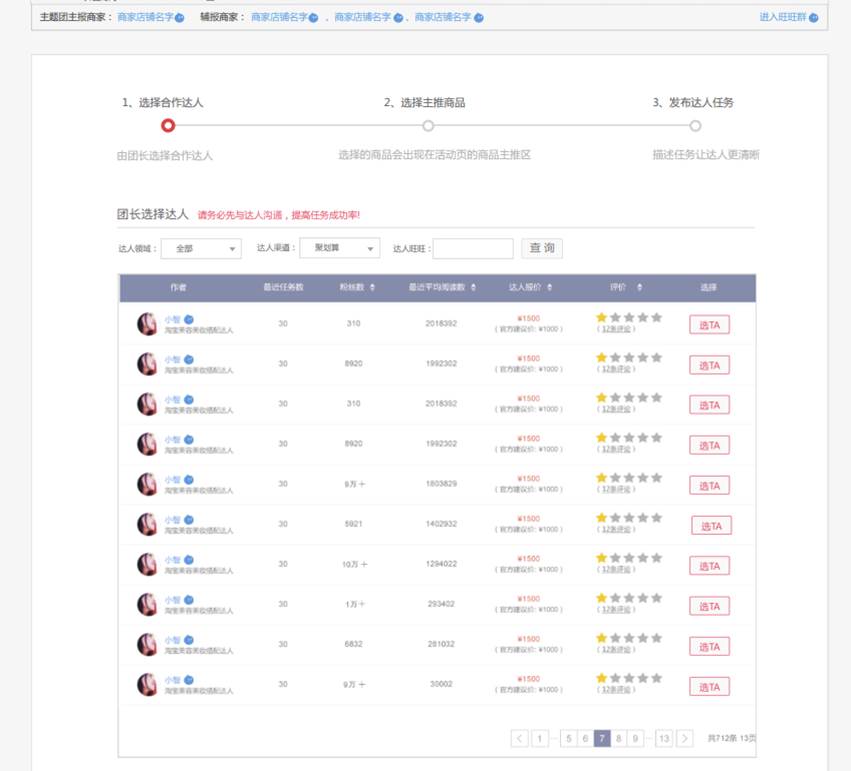Screen dimensions: 851x771
Task: Open 小智 name link in 293402 reads row
Action: point(173,600)
